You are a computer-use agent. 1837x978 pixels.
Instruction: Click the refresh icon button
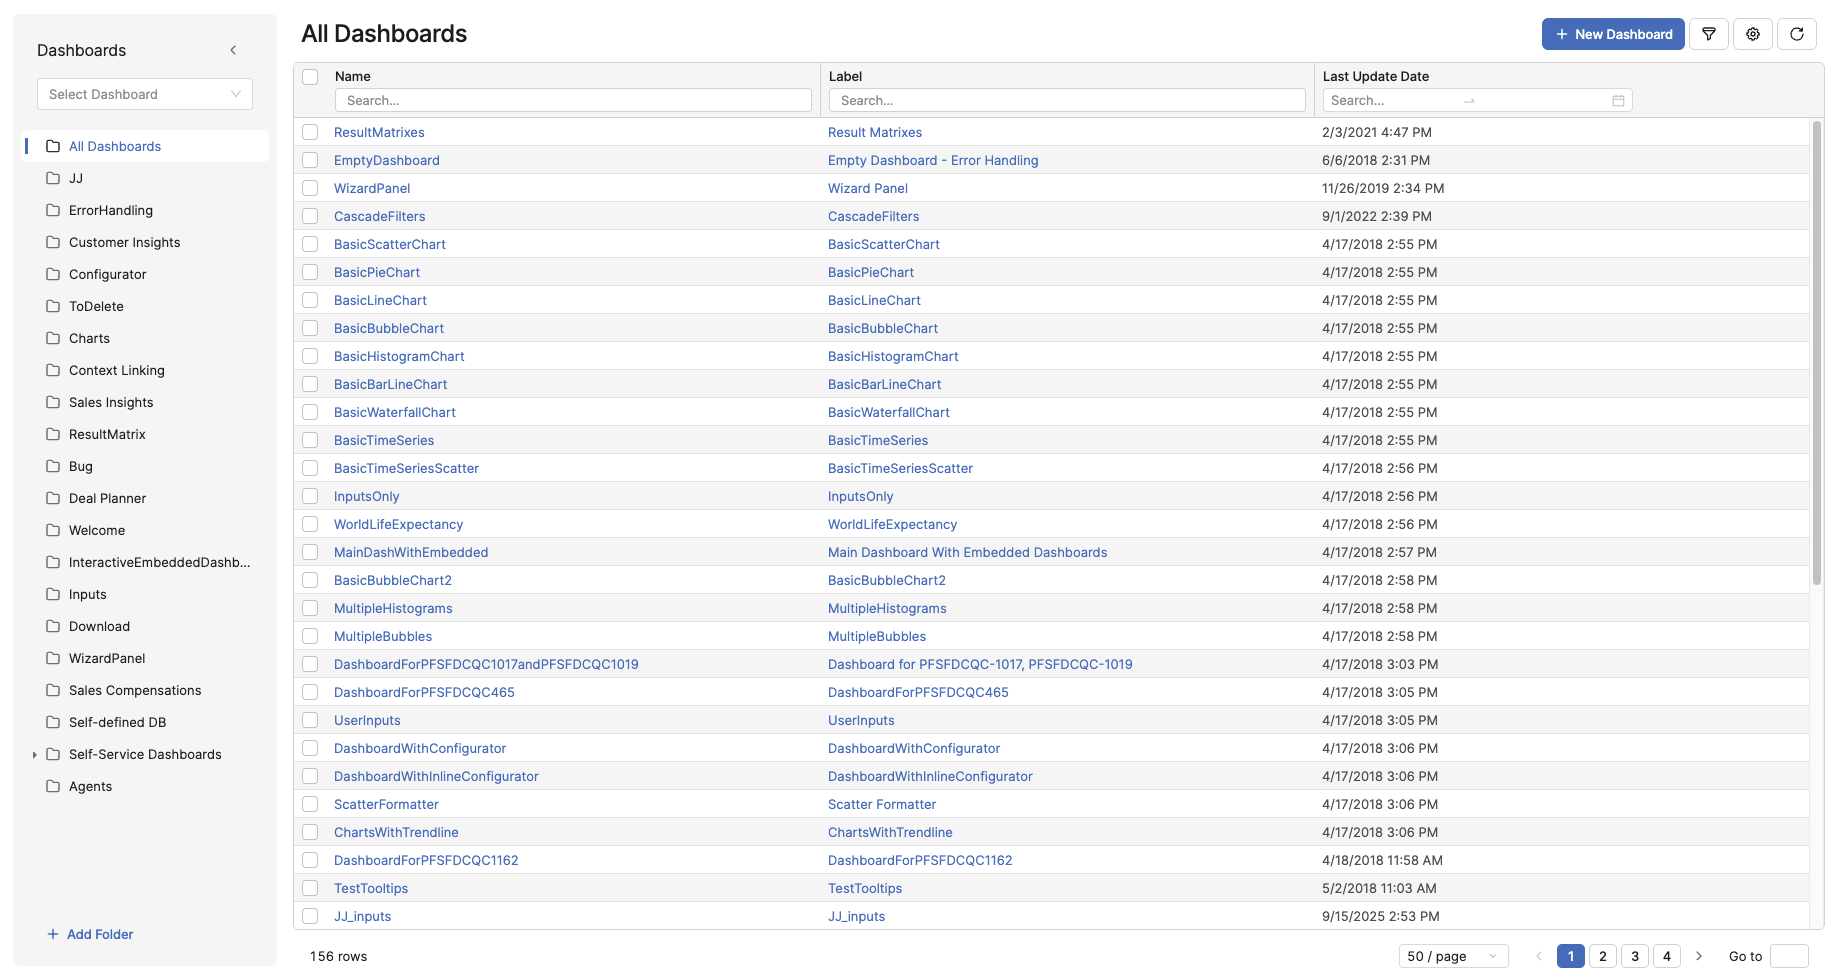click(1797, 34)
